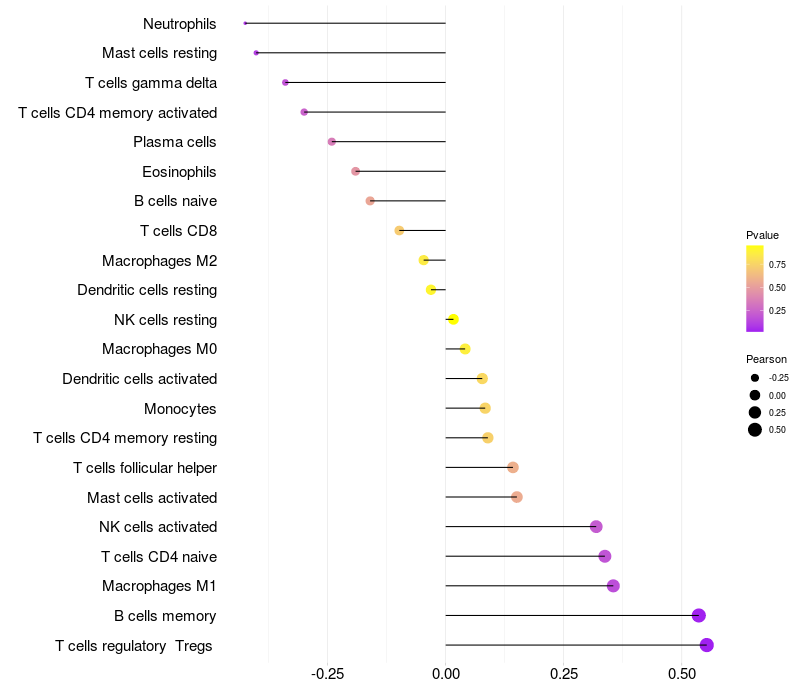800x700 pixels.
Task: Click the B cells memory dot
Action: point(699,615)
